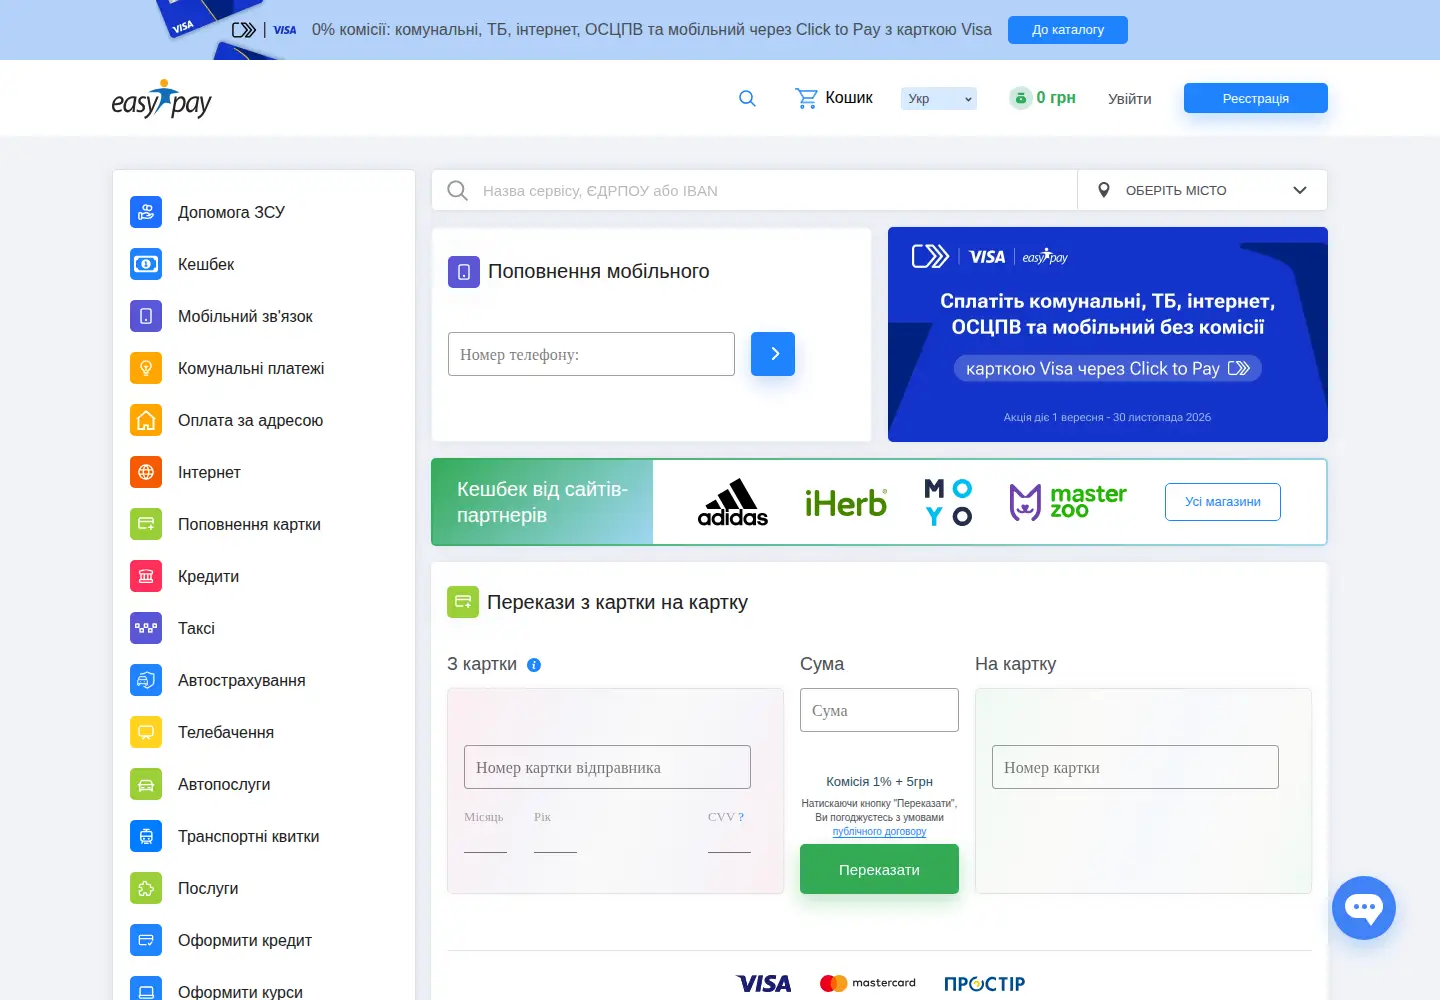Click the До каталогу button
Viewport: 1440px width, 1000px height.
(x=1068, y=30)
